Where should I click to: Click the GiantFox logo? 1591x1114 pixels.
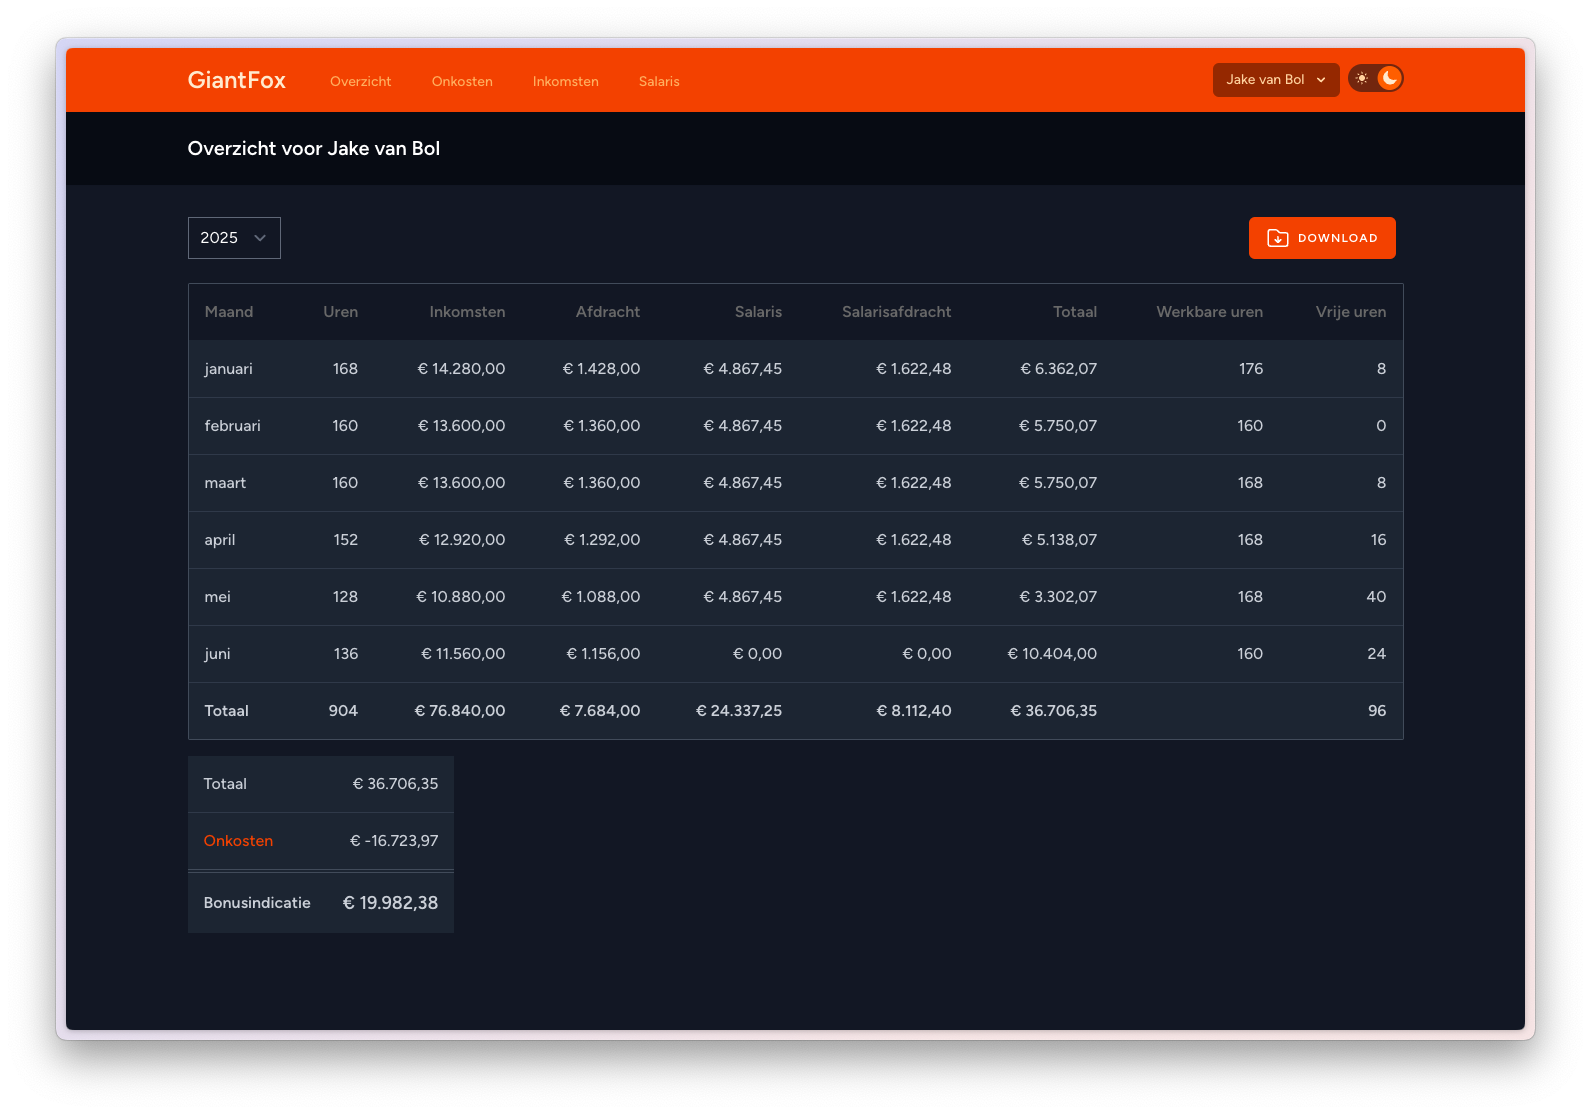236,80
